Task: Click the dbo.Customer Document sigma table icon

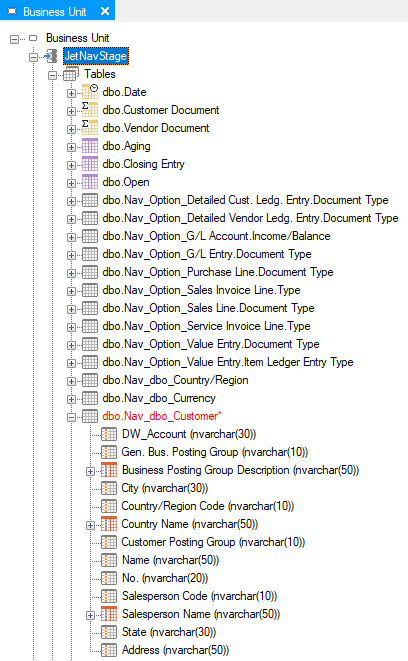Action: (x=90, y=110)
